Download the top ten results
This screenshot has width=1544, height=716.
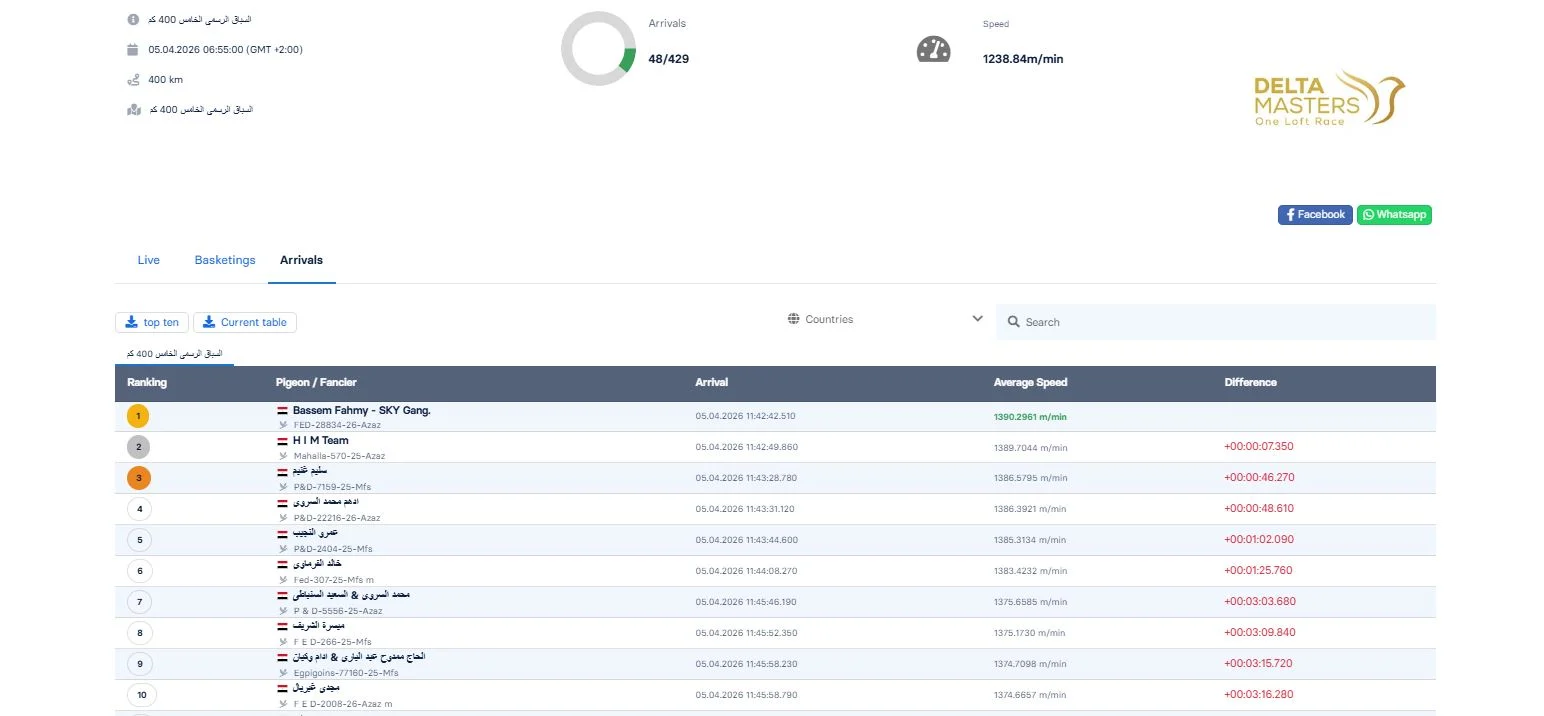click(152, 322)
